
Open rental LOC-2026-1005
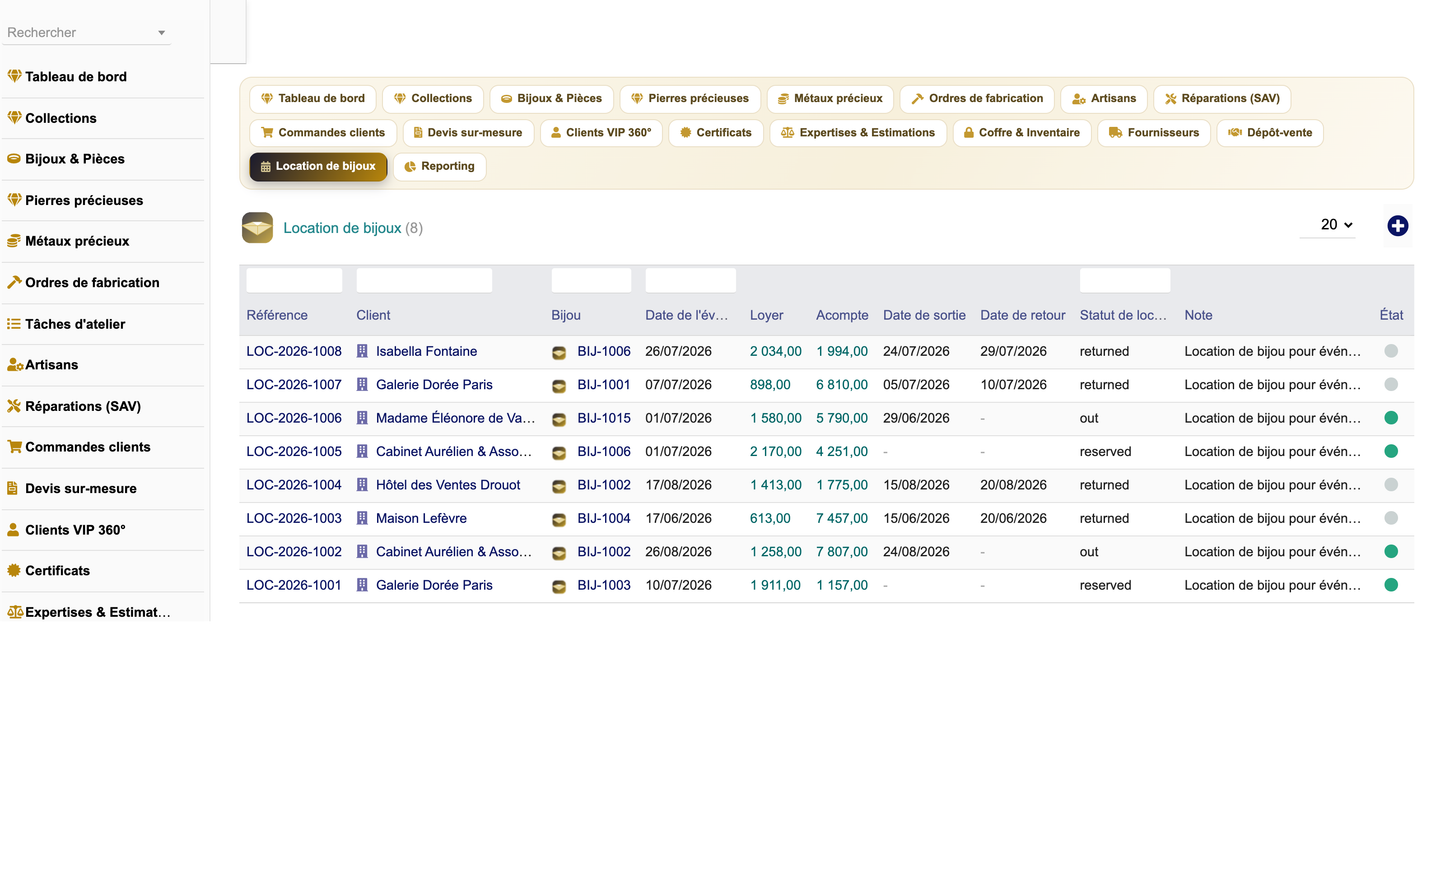[294, 452]
